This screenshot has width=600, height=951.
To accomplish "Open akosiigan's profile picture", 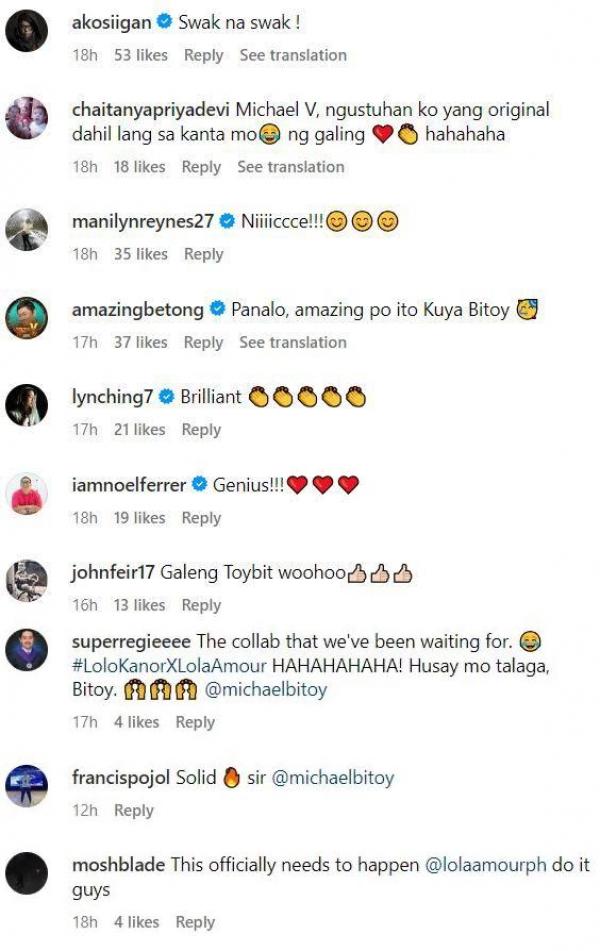I will click(27, 32).
